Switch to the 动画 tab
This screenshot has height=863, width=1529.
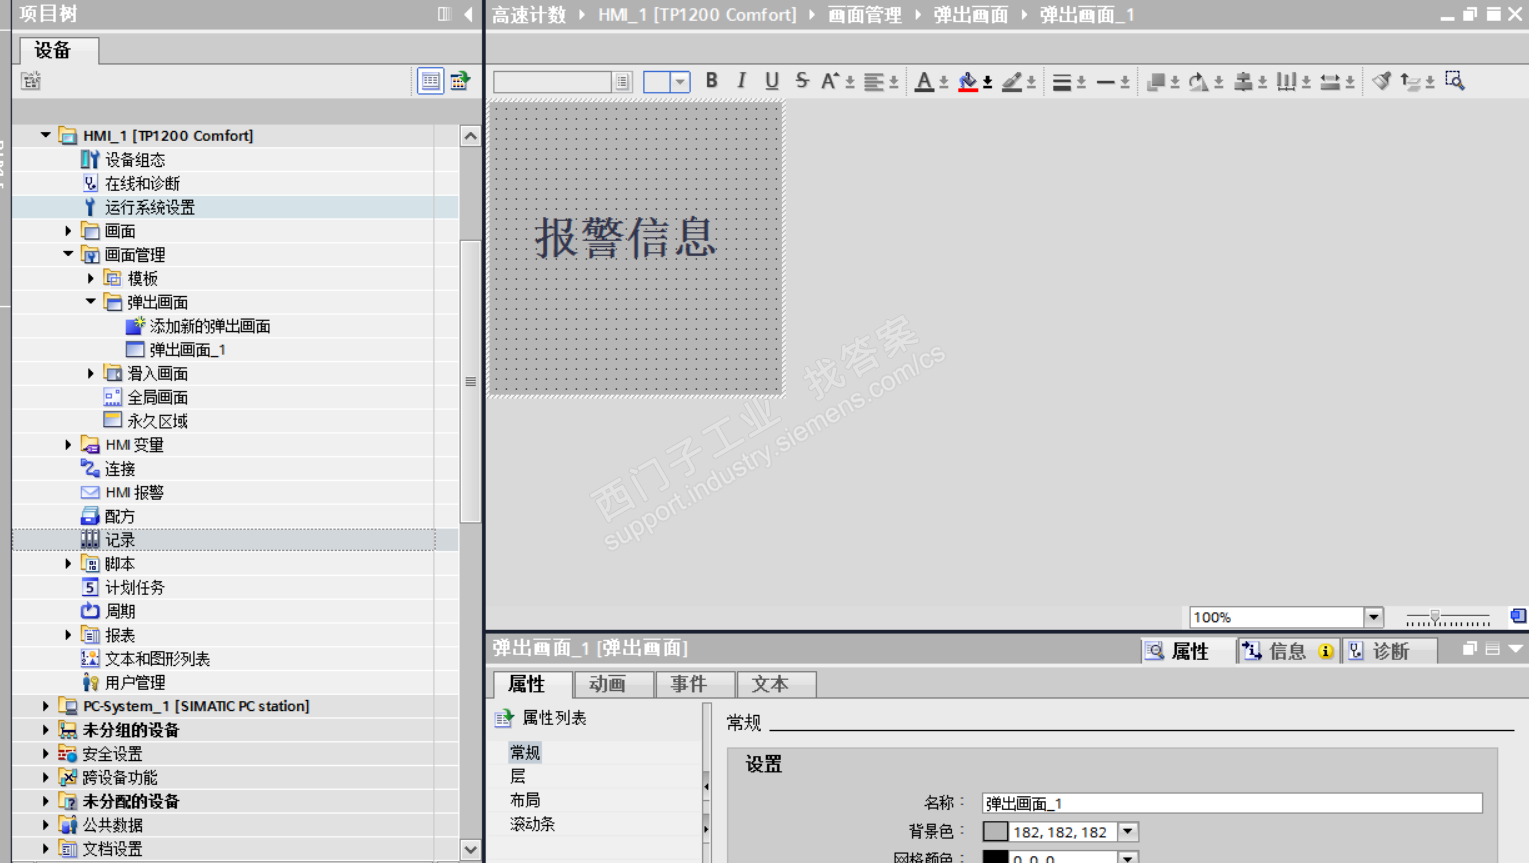pos(613,684)
